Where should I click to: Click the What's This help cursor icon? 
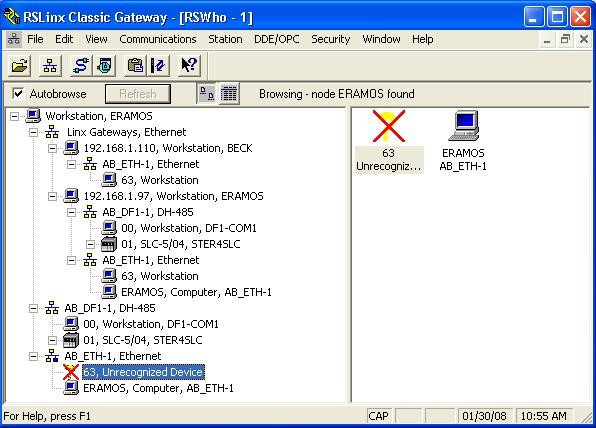[189, 65]
